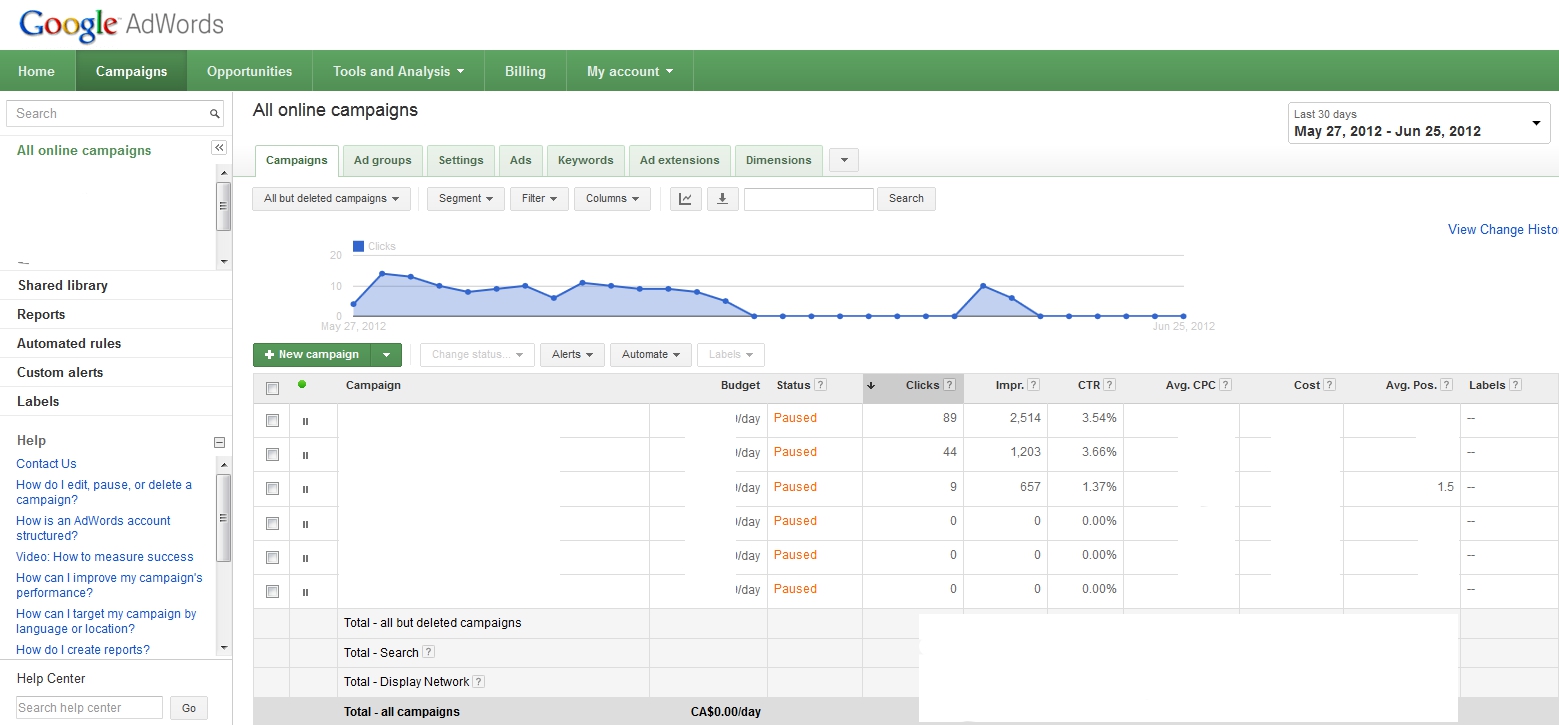Image resolution: width=1559 pixels, height=725 pixels.
Task: Open All but deleted campaigns dropdown
Action: click(331, 199)
